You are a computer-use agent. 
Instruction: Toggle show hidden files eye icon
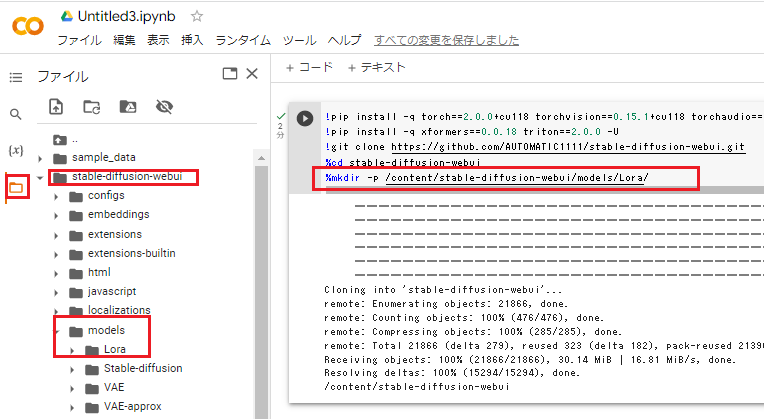pyautogui.click(x=164, y=106)
